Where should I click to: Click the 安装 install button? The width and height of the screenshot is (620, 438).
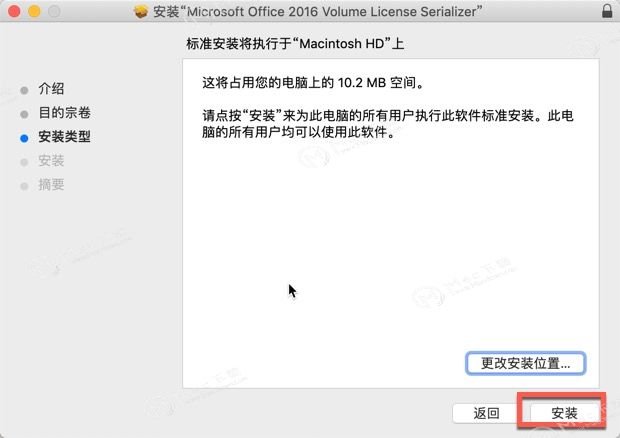click(x=564, y=413)
